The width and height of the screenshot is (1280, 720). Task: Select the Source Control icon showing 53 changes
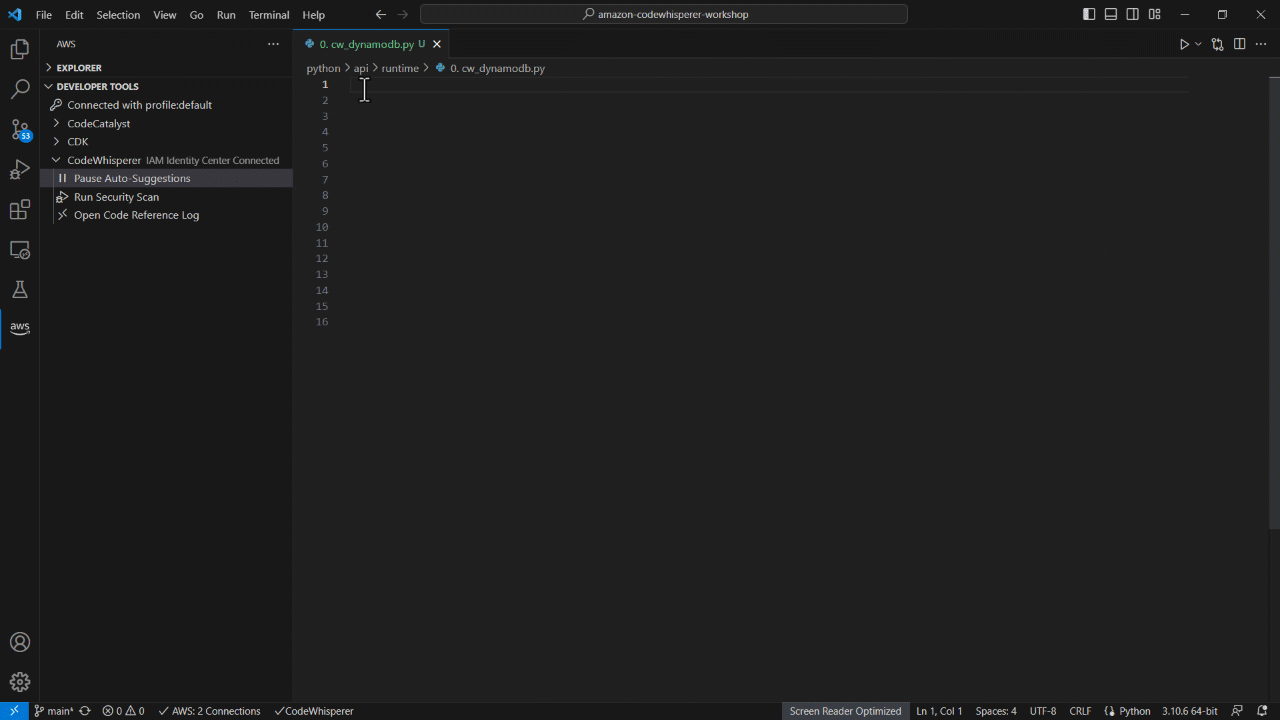pyautogui.click(x=20, y=130)
